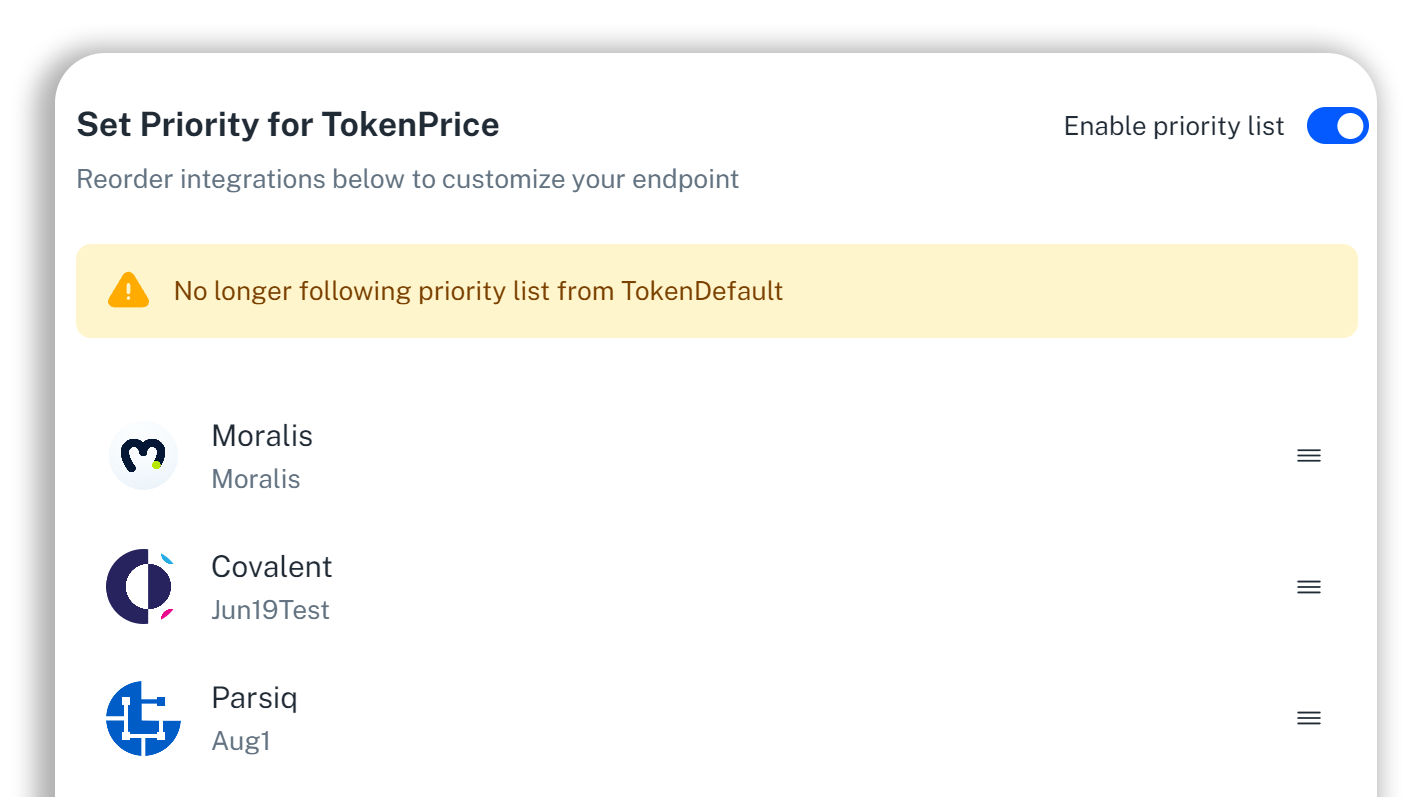Select the bold Moralis integration name
Image resolution: width=1427 pixels, height=797 pixels.
[262, 436]
